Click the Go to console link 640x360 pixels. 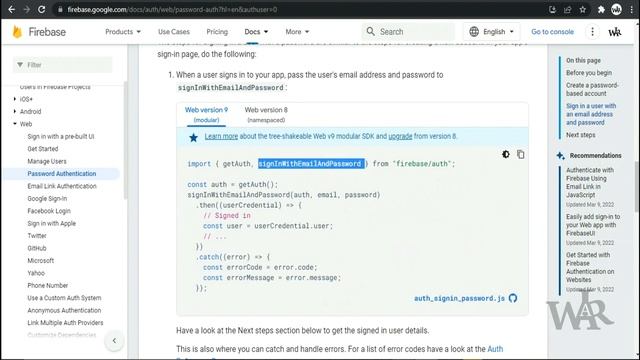[x=552, y=31]
